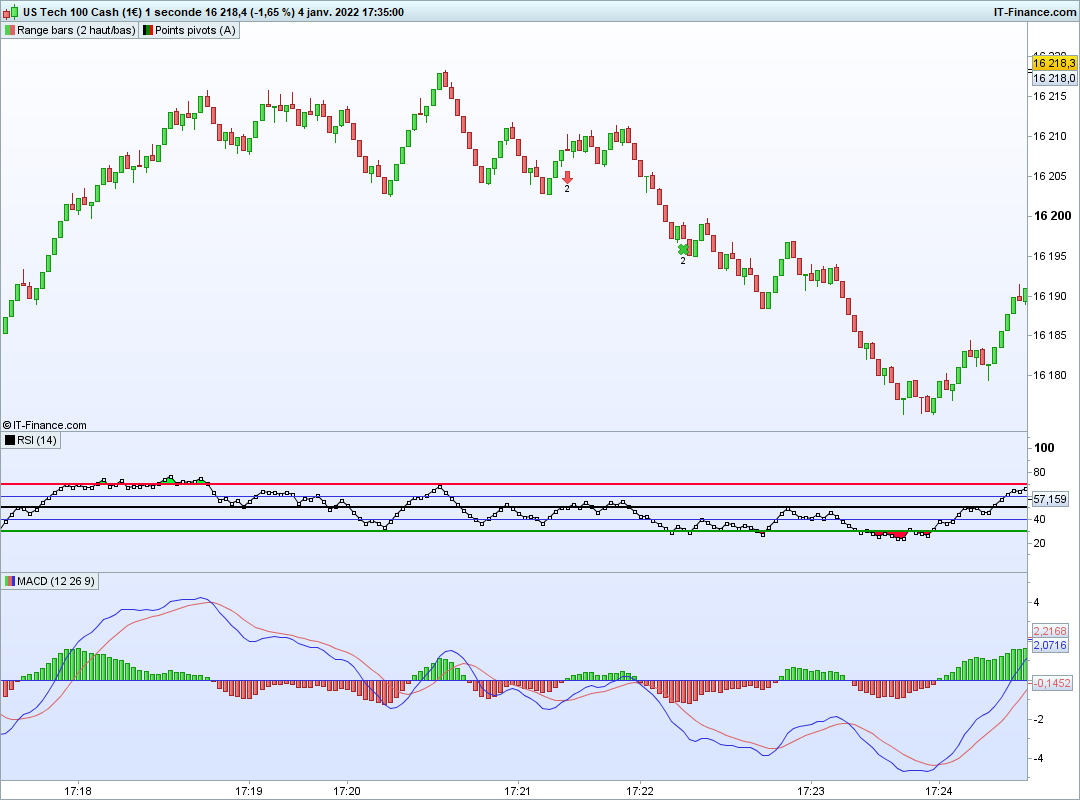Click the 16 195 price axis label

(1050, 256)
